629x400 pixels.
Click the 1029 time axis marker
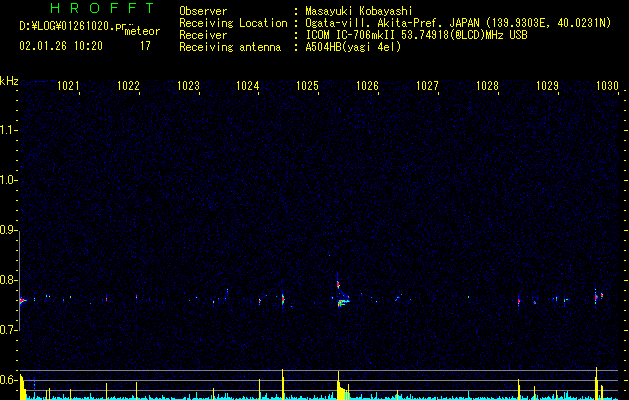coord(548,86)
